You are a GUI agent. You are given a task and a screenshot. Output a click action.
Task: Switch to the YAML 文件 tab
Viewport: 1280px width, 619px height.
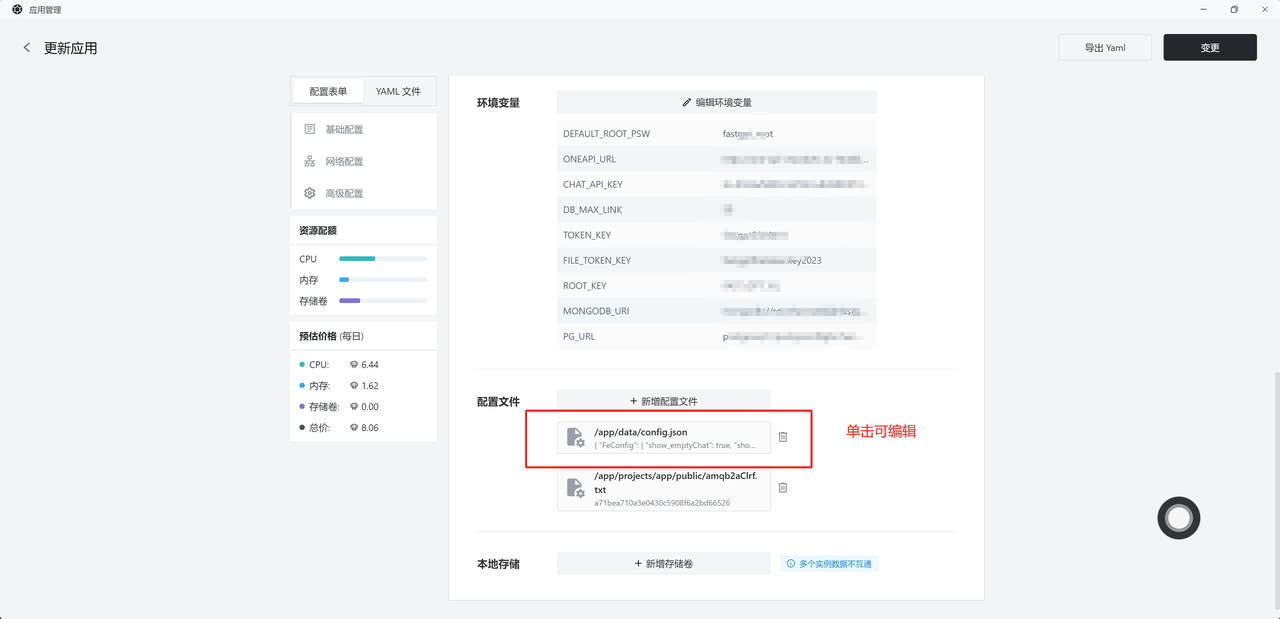(x=398, y=91)
